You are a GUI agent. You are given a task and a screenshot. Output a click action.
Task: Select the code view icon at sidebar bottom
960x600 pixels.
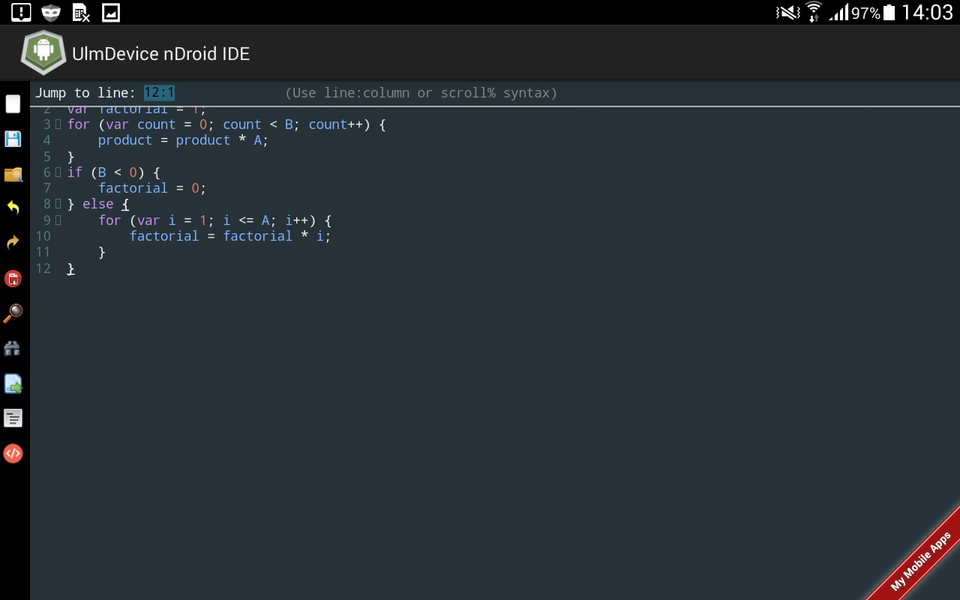[x=13, y=453]
